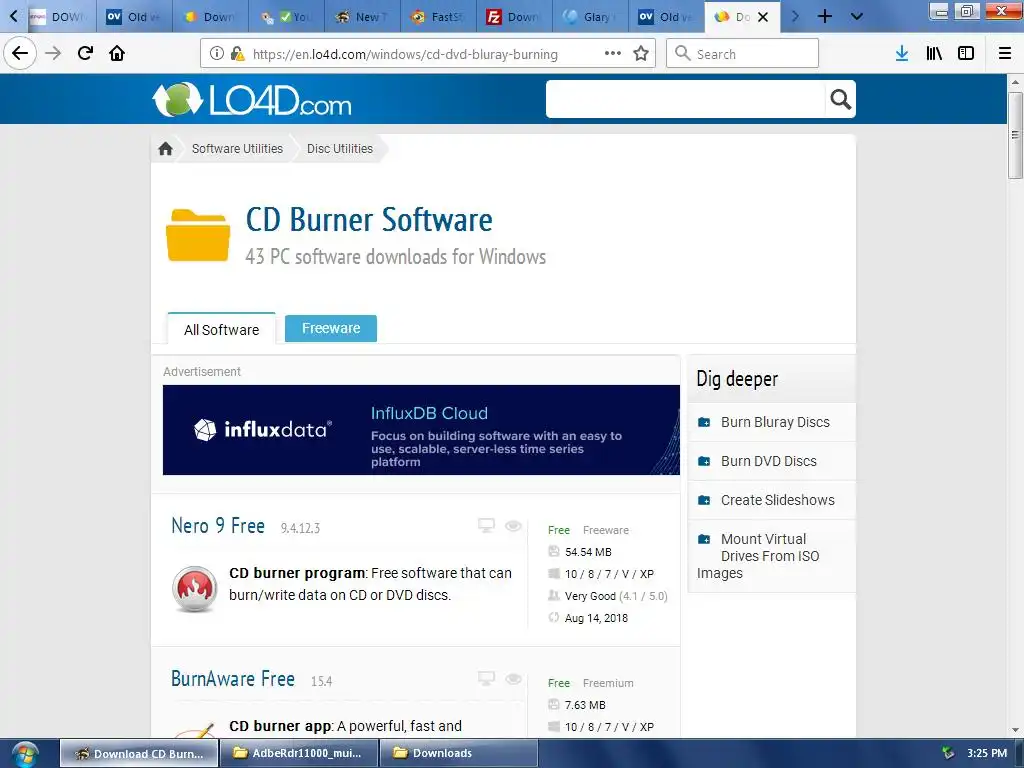Open the Burn Bluray Discs link
Screen dimensions: 1024x768
pos(775,423)
